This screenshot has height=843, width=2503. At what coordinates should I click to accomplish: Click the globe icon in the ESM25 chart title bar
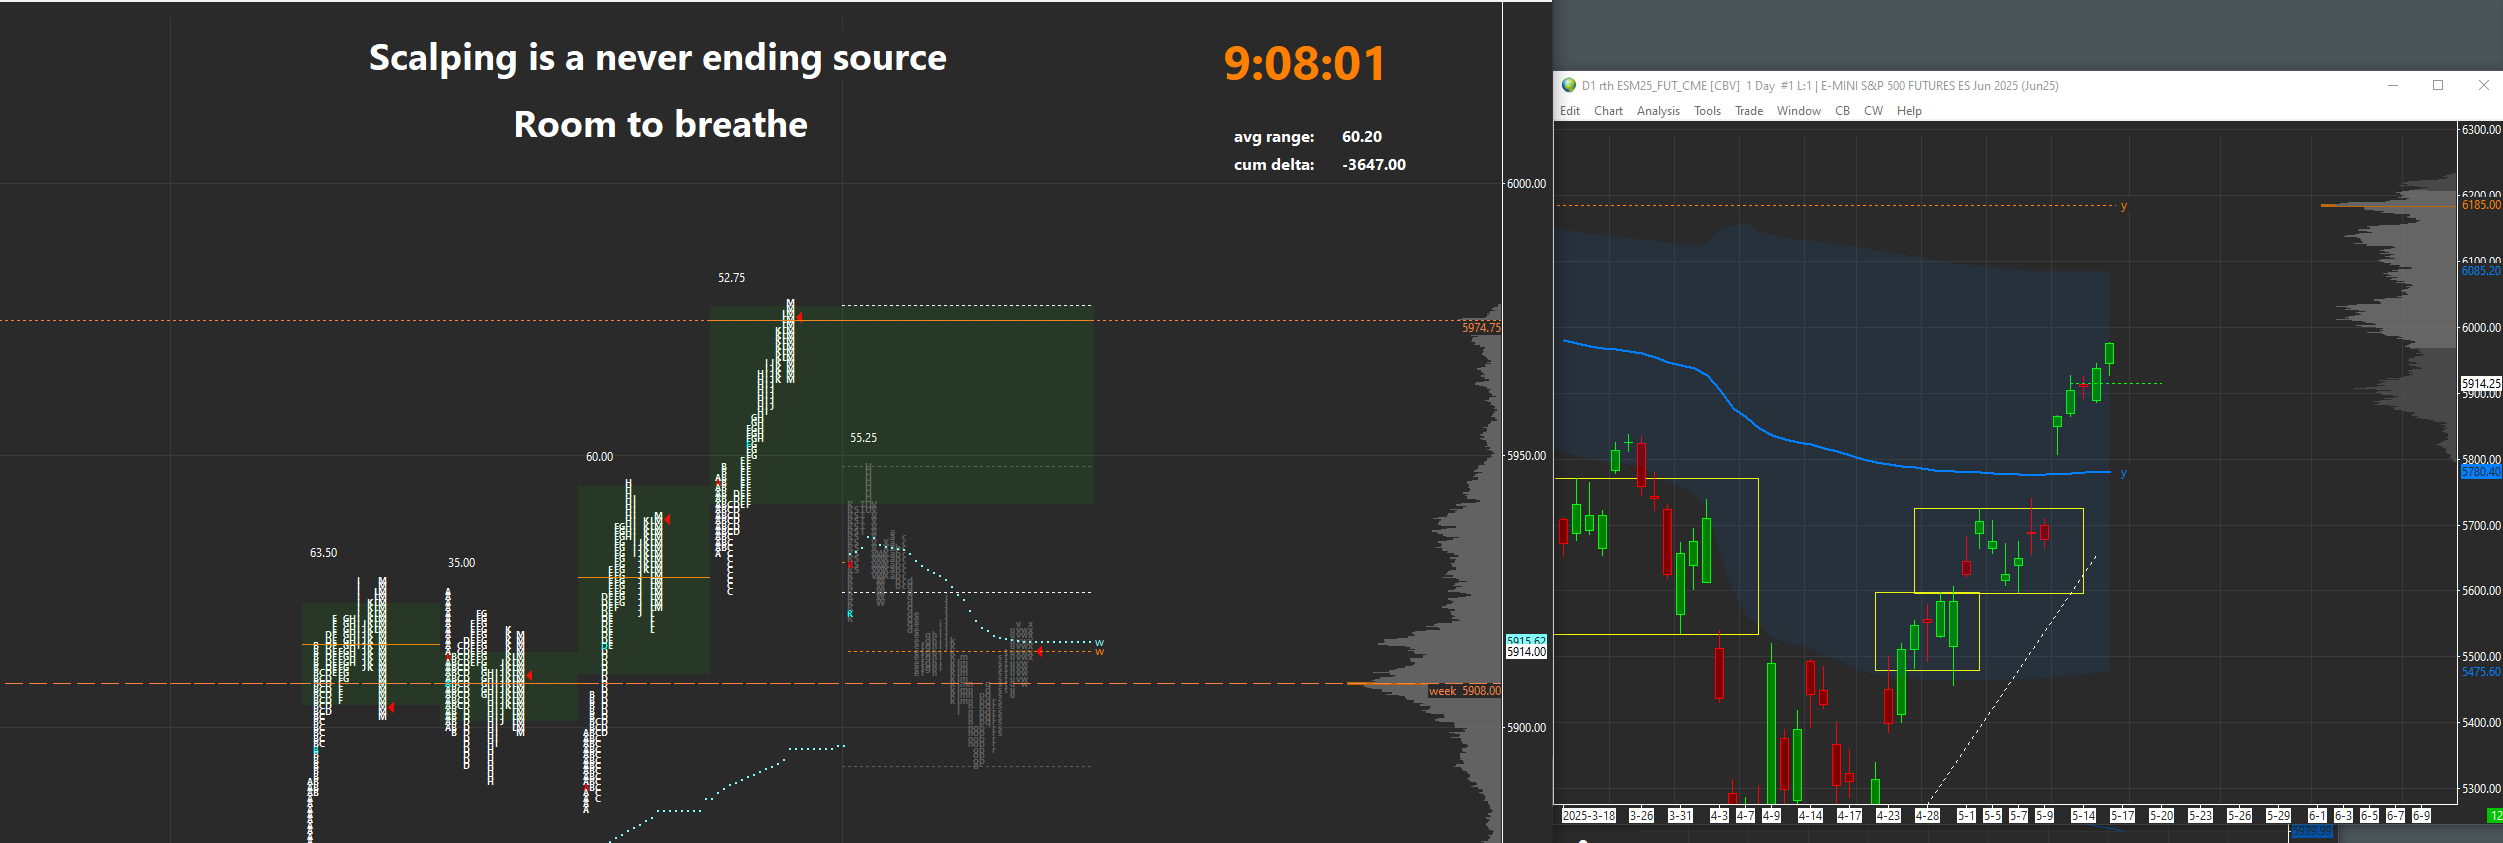point(1568,85)
